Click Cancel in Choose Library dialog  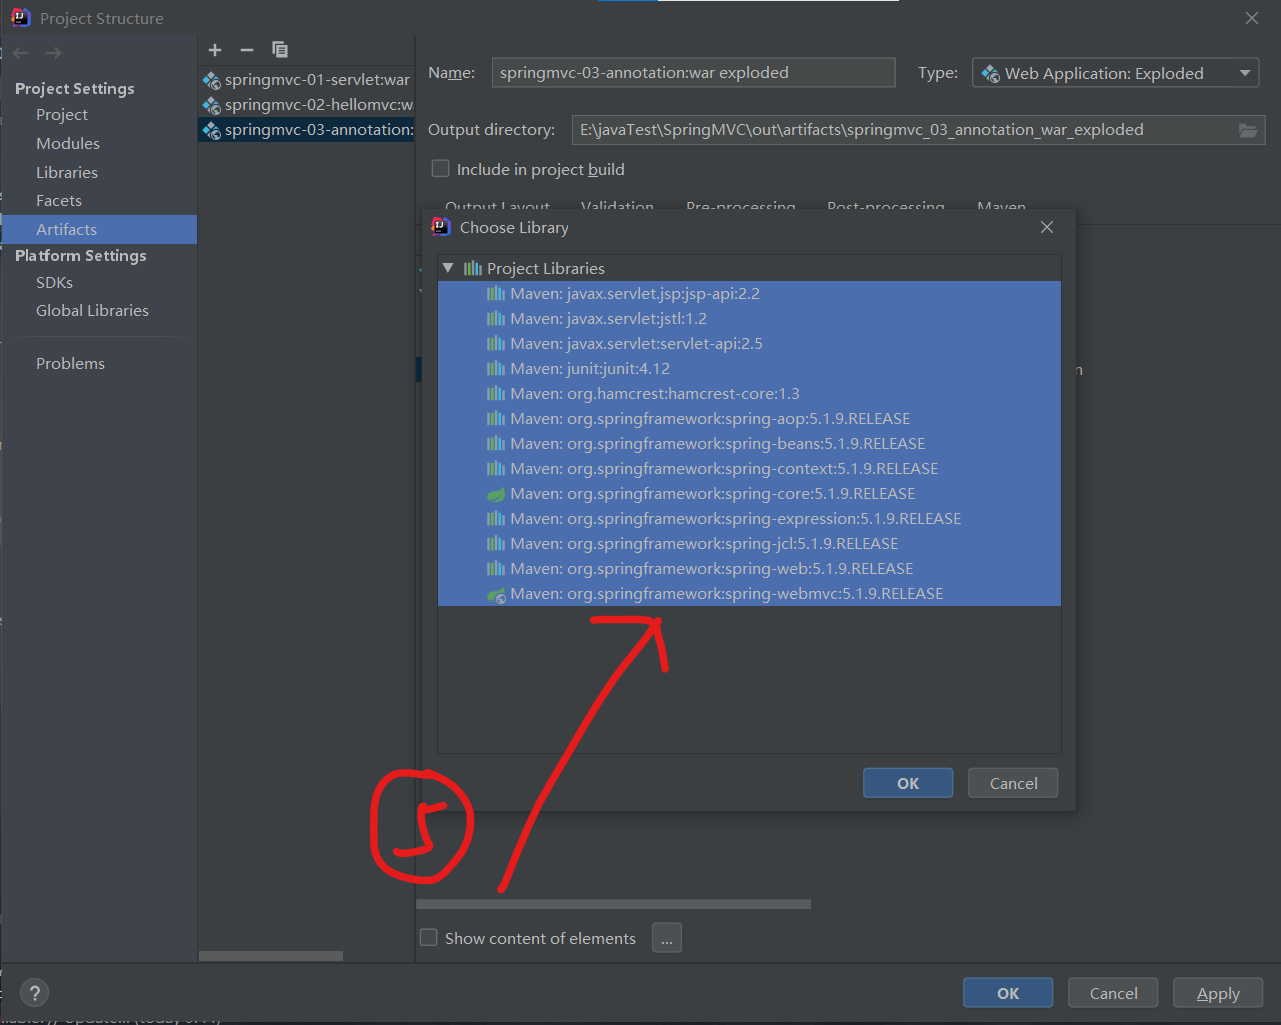(1013, 783)
